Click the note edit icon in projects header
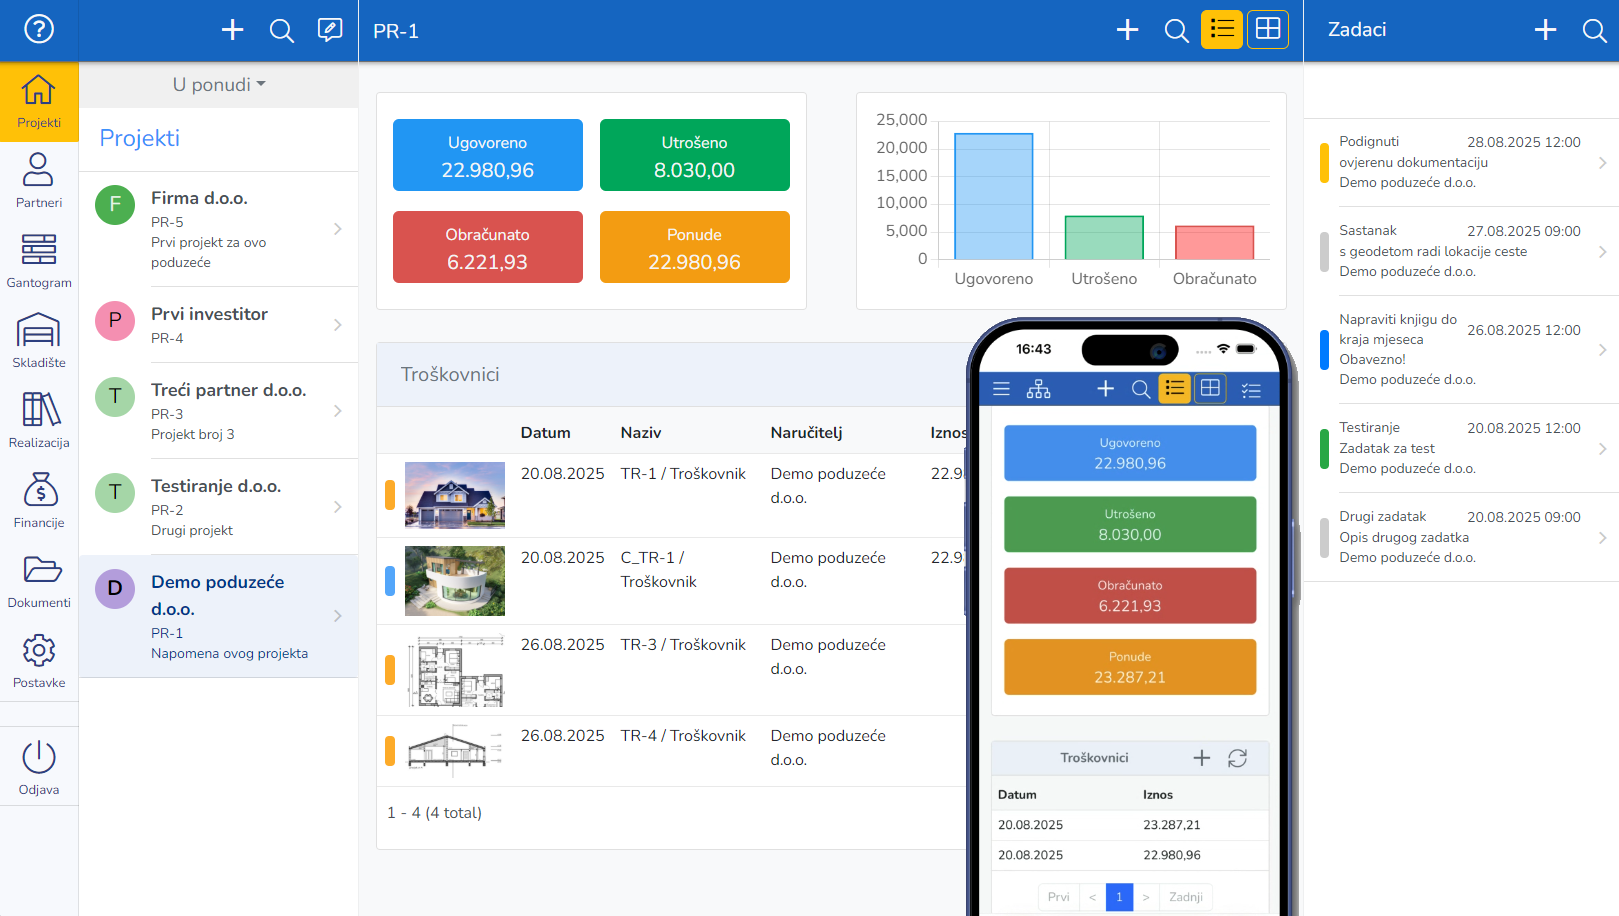 coord(329,30)
